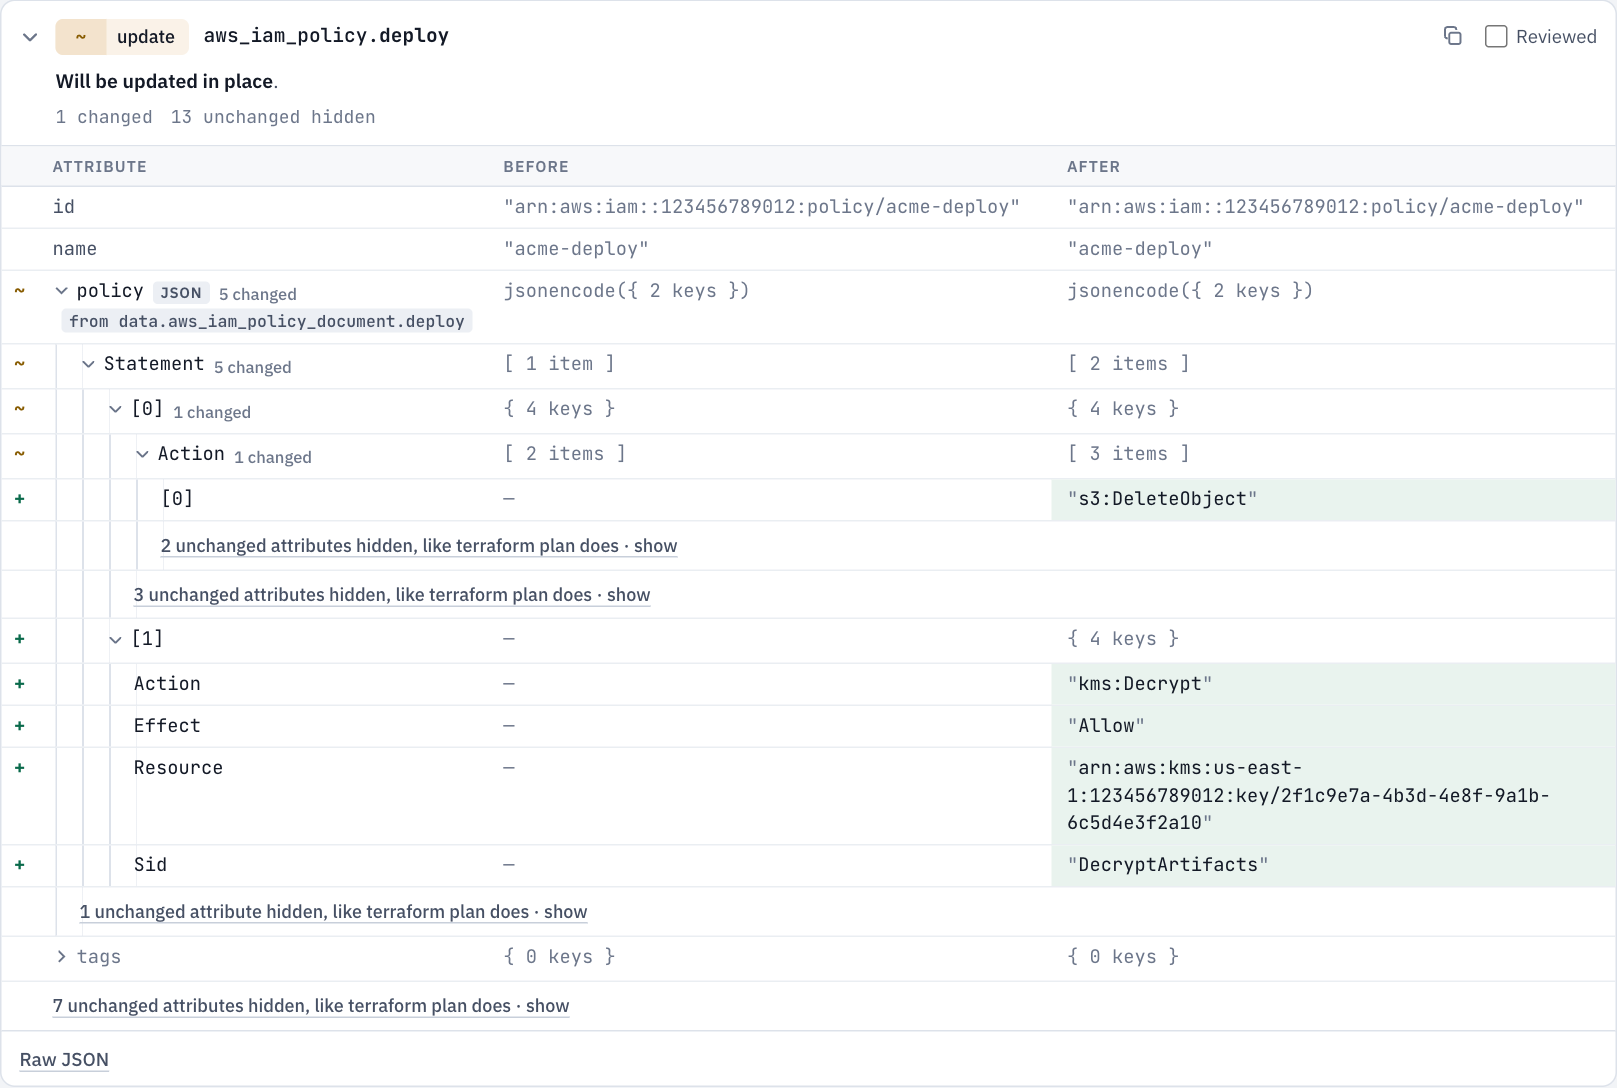Copy the aws_iam_policy.deploy resource address
Image resolution: width=1617 pixels, height=1088 pixels.
pyautogui.click(x=1452, y=36)
